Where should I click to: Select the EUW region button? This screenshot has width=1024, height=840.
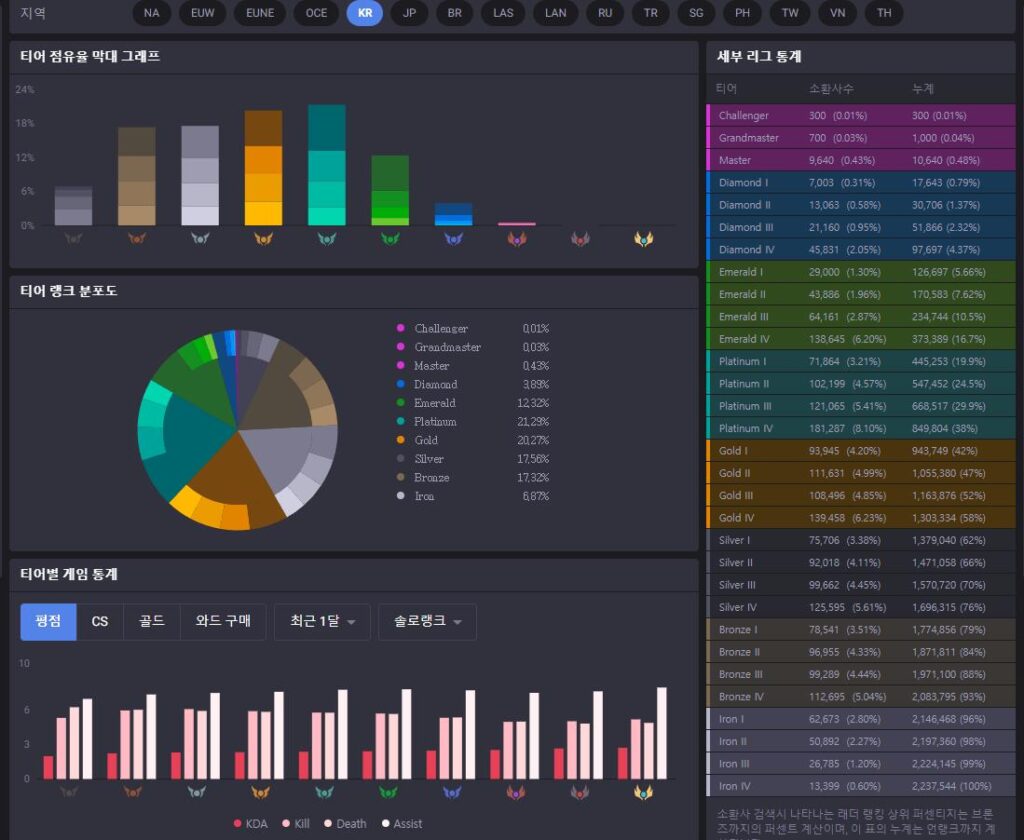[x=202, y=13]
